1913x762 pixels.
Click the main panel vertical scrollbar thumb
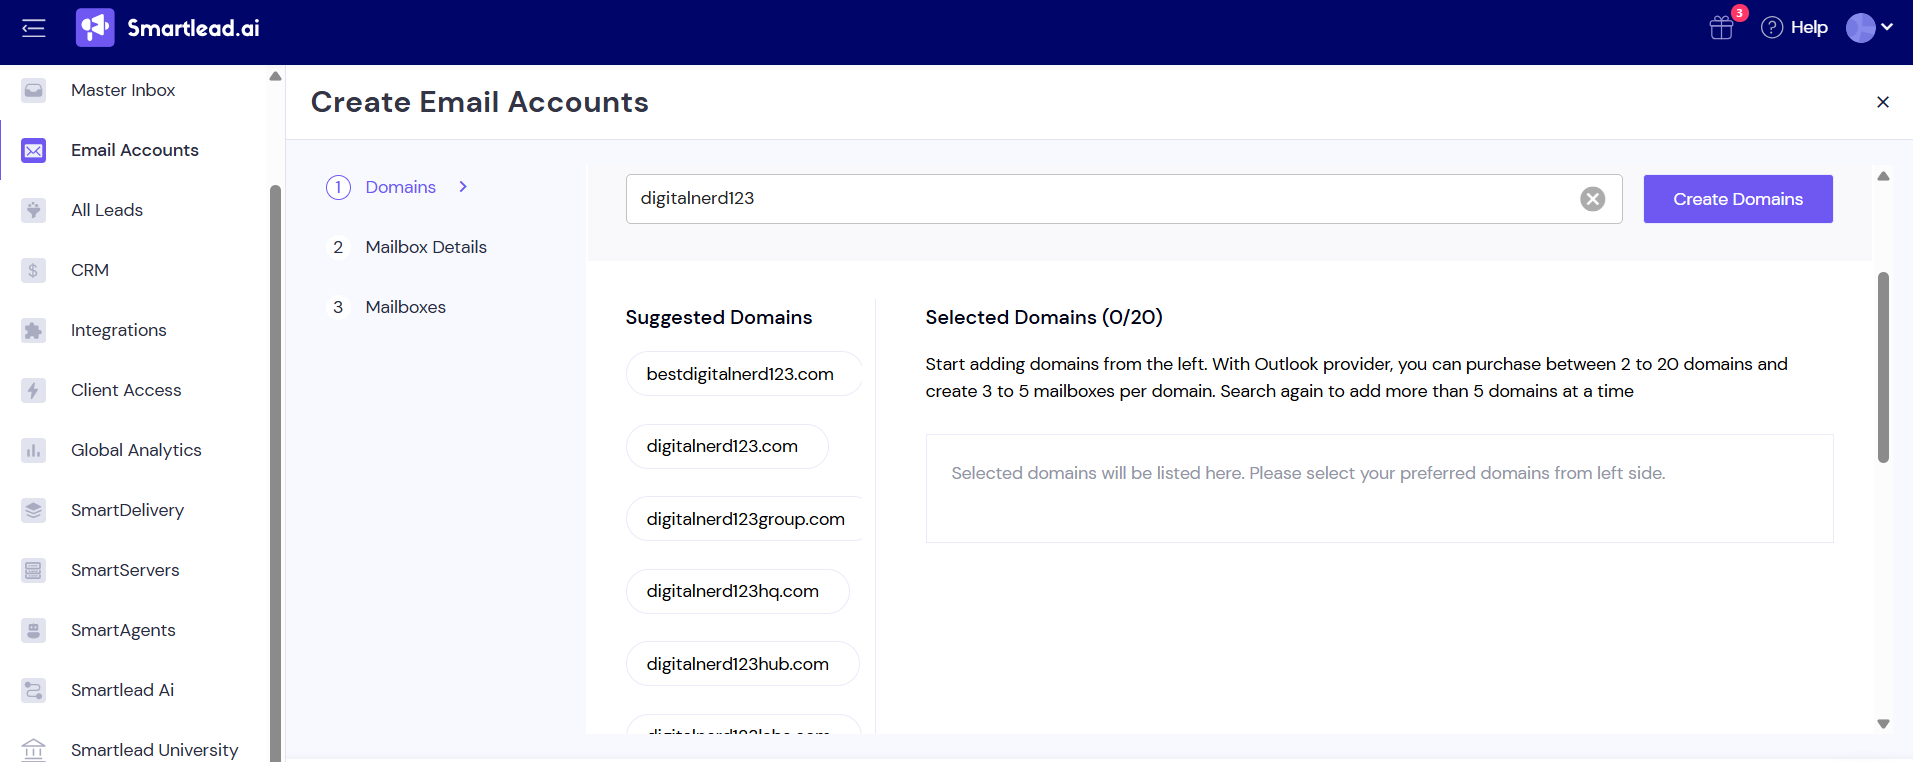click(1883, 367)
